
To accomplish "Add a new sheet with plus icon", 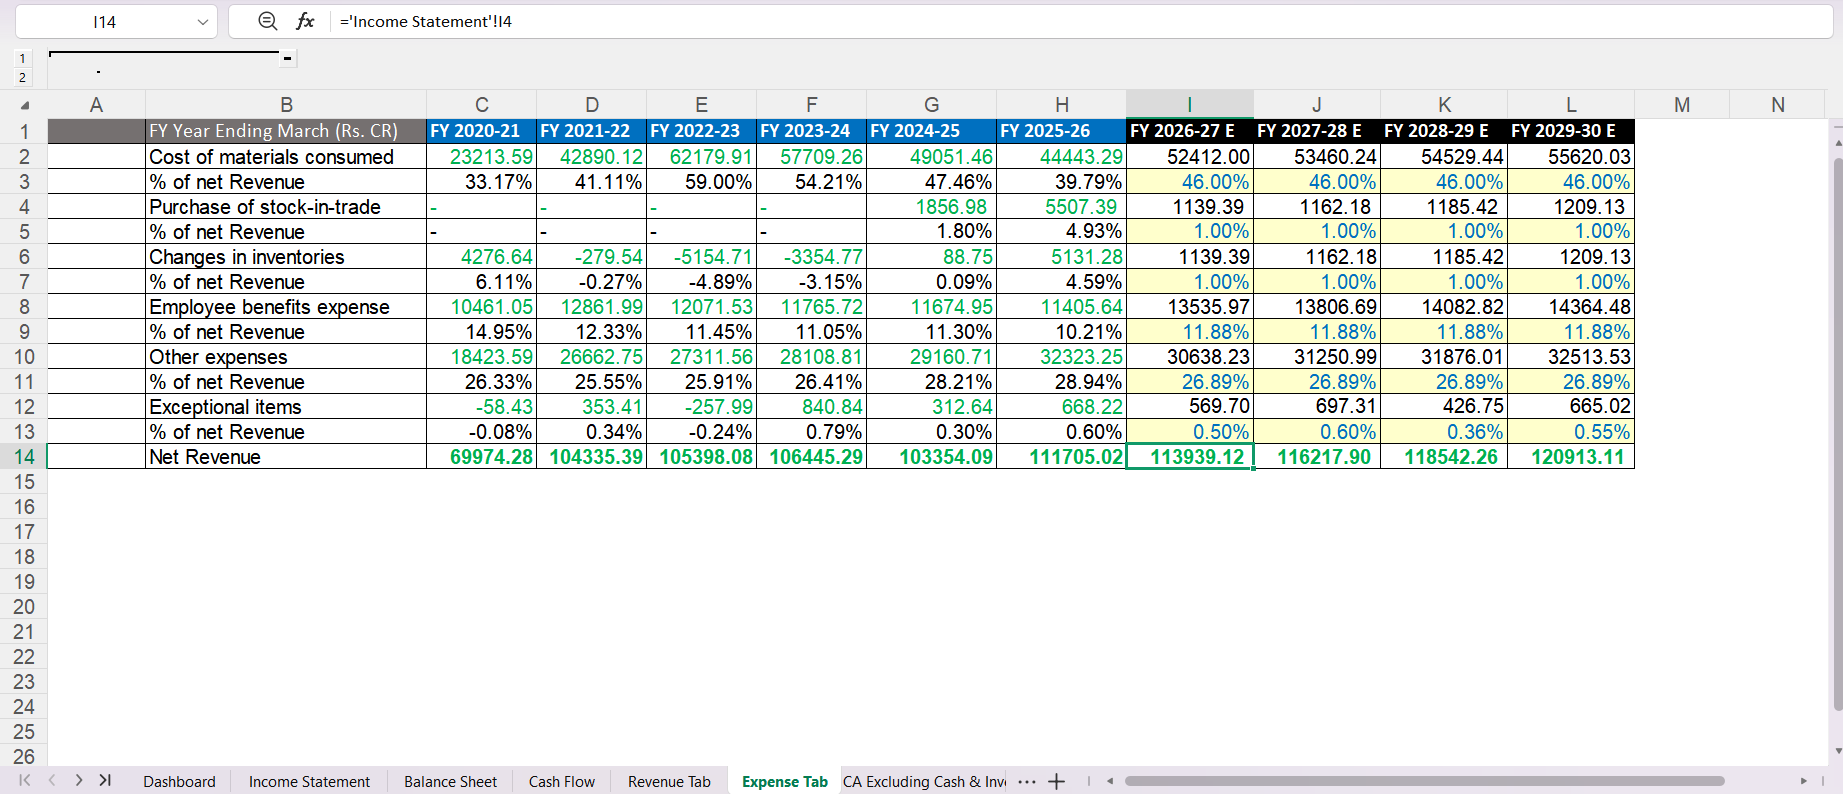I will (1056, 782).
